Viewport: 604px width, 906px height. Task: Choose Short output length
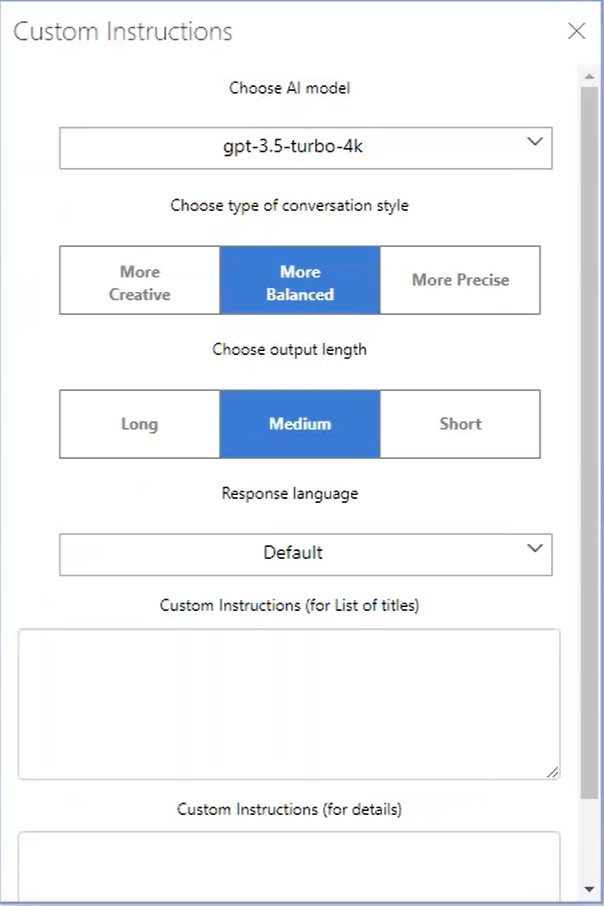pos(460,424)
